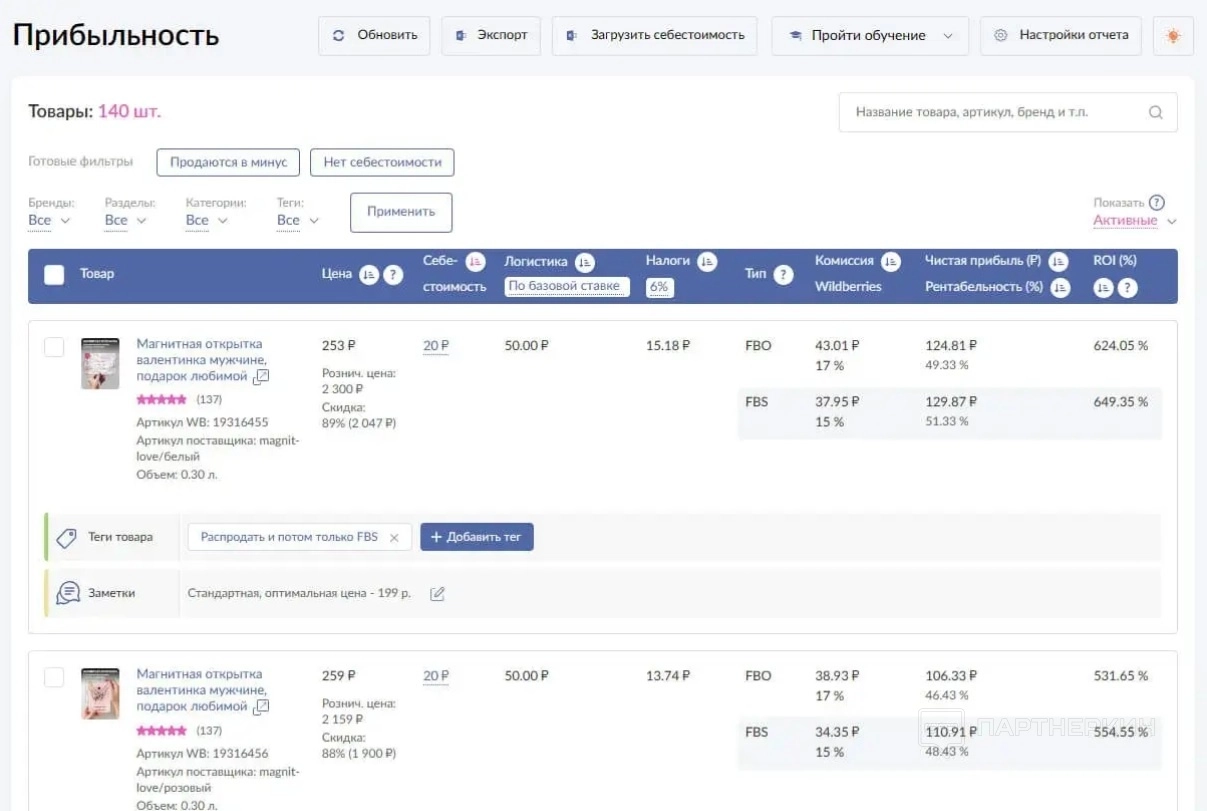The height and width of the screenshot is (811, 1207).
Task: Click the sort icon next to Цена
Action: click(369, 275)
